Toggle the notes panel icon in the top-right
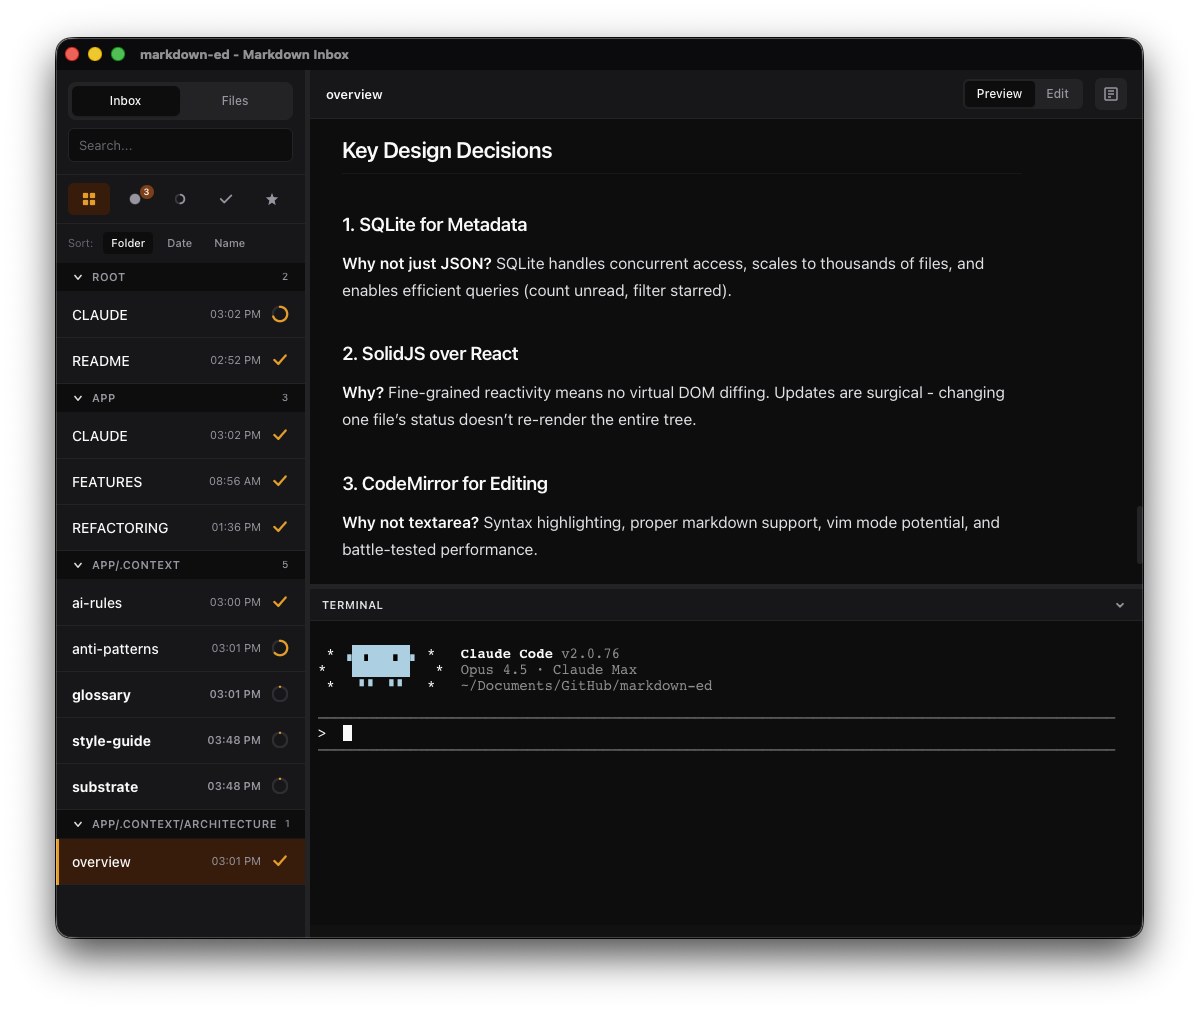Screen dimensions: 1199x1012 point(1110,93)
